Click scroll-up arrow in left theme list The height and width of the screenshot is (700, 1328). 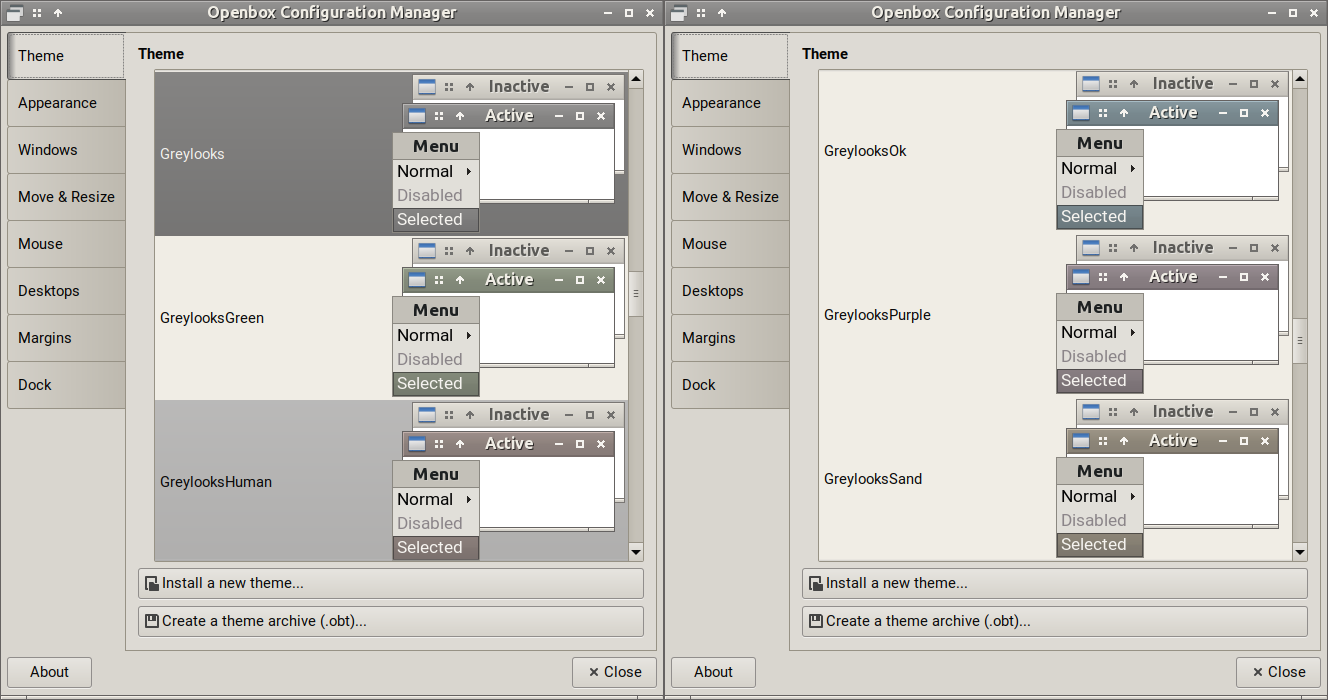click(x=636, y=79)
